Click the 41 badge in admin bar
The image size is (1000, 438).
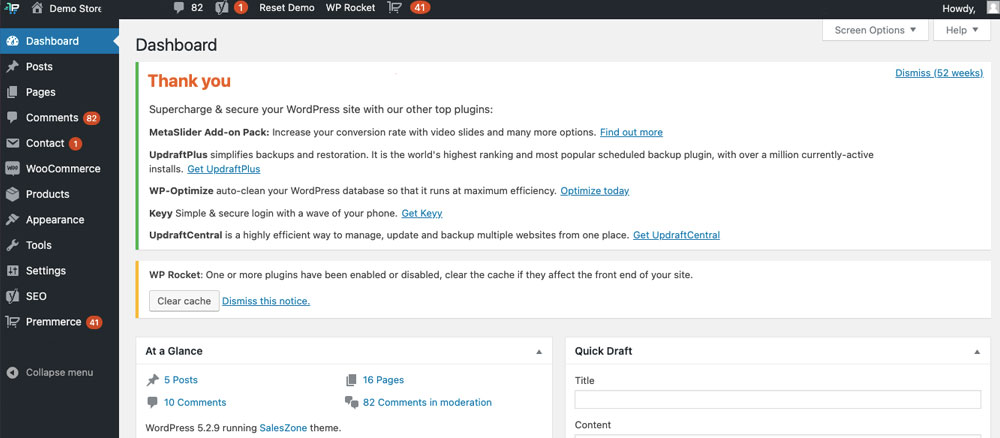(x=419, y=8)
